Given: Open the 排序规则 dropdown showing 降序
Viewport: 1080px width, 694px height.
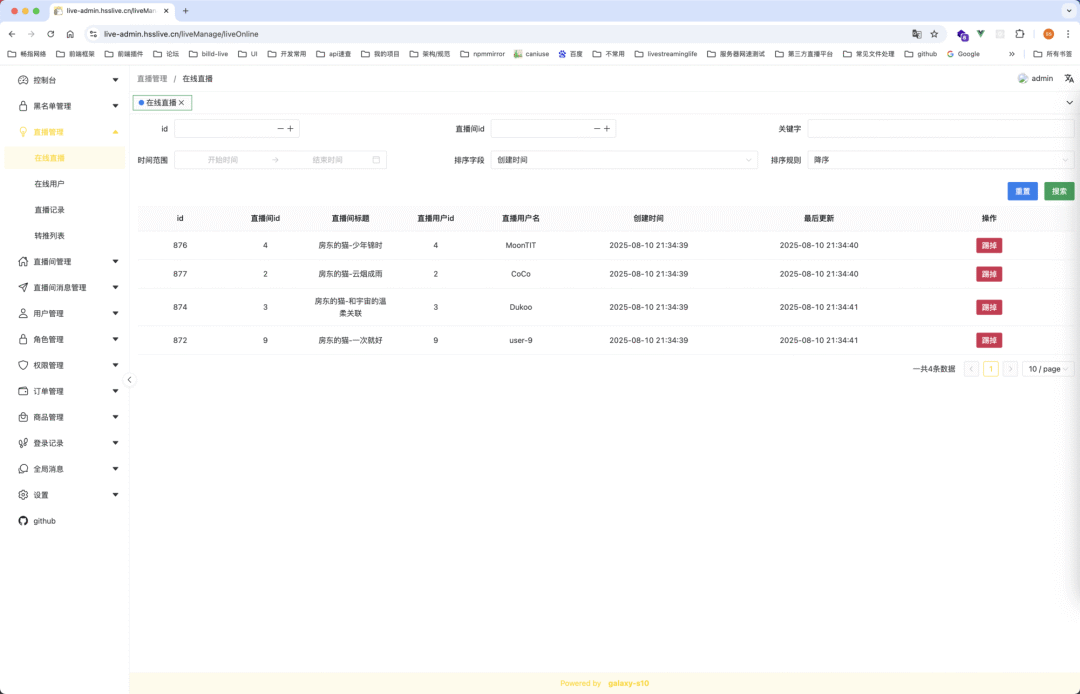Looking at the screenshot, I should (x=940, y=160).
